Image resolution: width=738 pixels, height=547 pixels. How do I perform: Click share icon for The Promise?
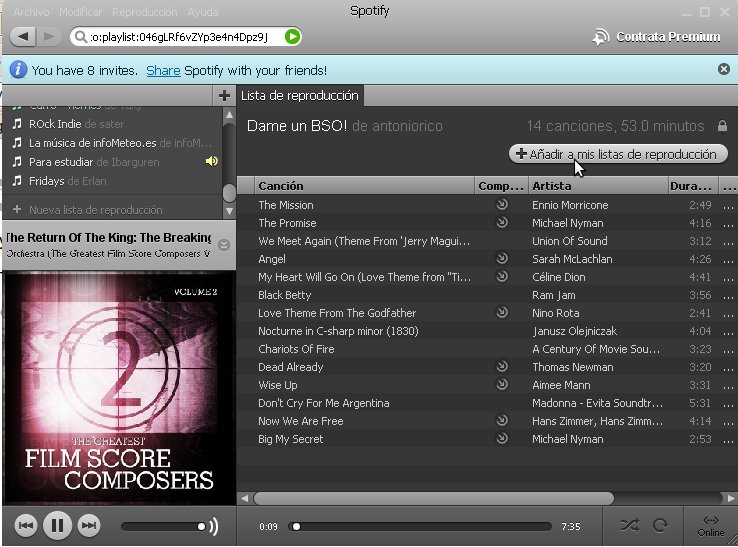(502, 222)
